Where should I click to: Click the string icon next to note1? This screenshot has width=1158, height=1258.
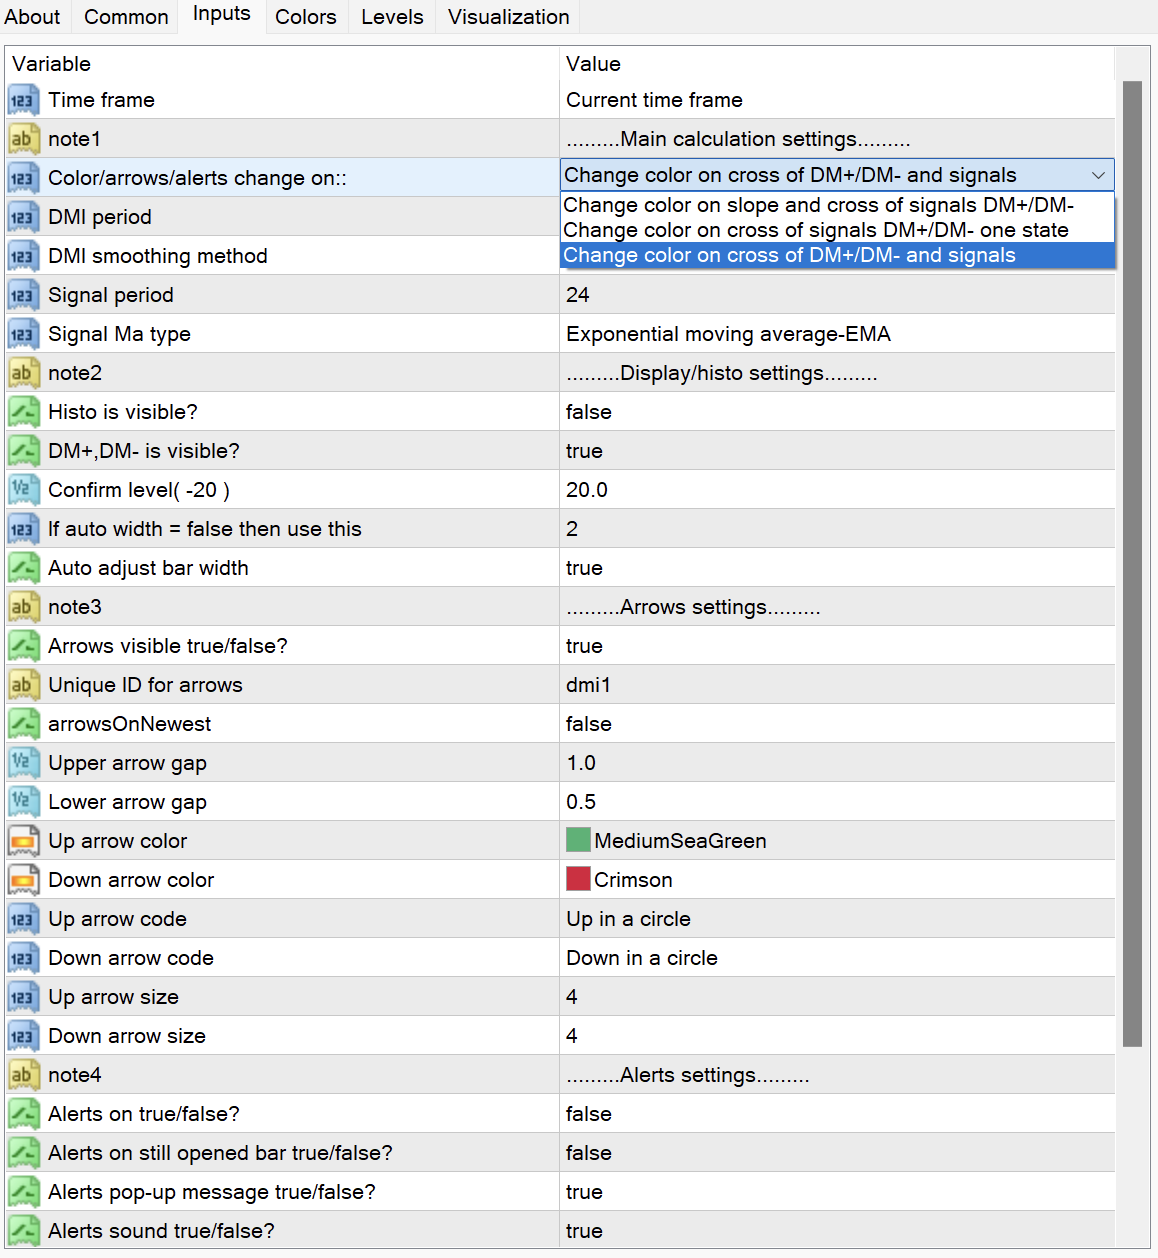(22, 139)
